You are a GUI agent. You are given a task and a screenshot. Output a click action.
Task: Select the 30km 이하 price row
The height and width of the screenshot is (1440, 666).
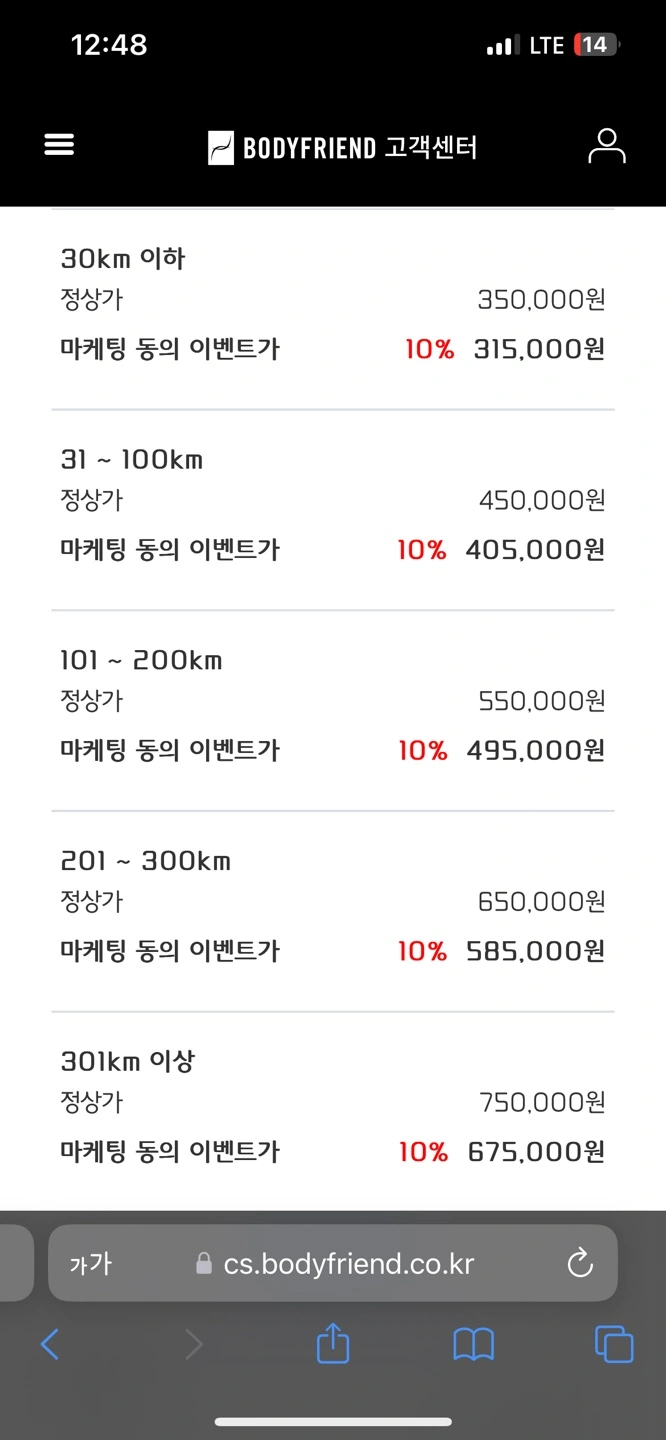tap(123, 259)
